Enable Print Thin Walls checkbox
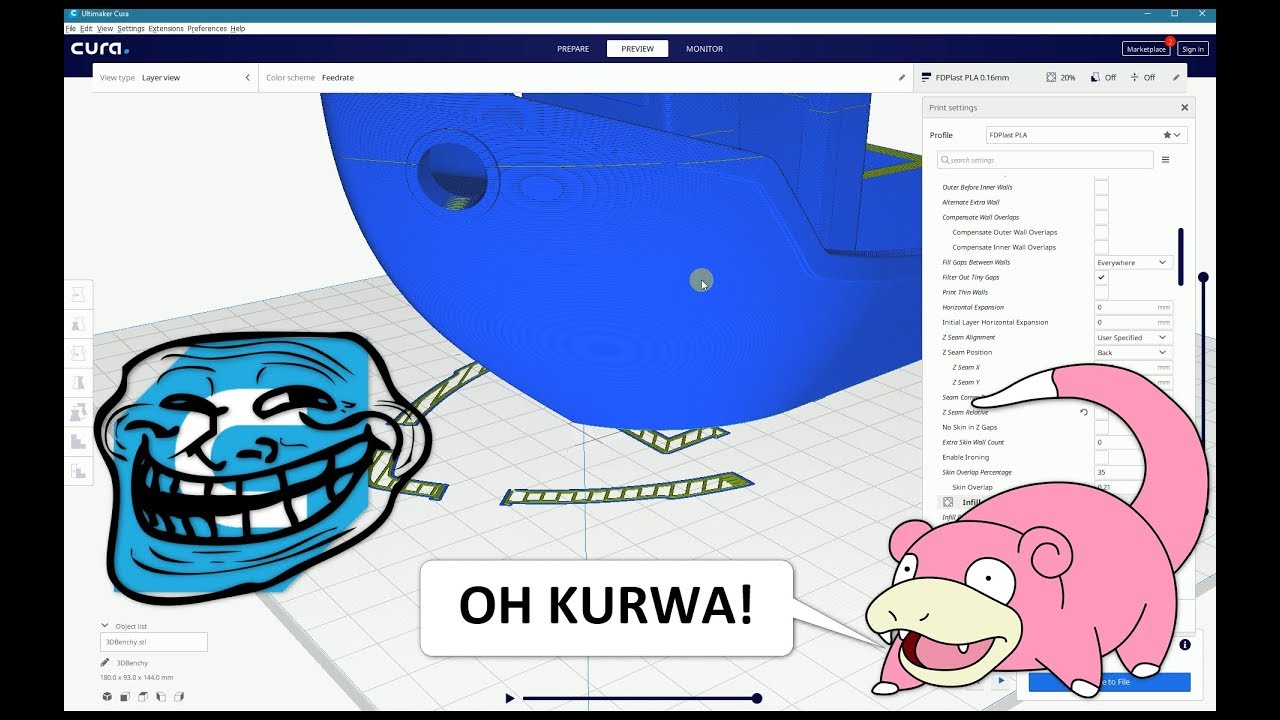The width and height of the screenshot is (1280, 720). click(x=1101, y=292)
